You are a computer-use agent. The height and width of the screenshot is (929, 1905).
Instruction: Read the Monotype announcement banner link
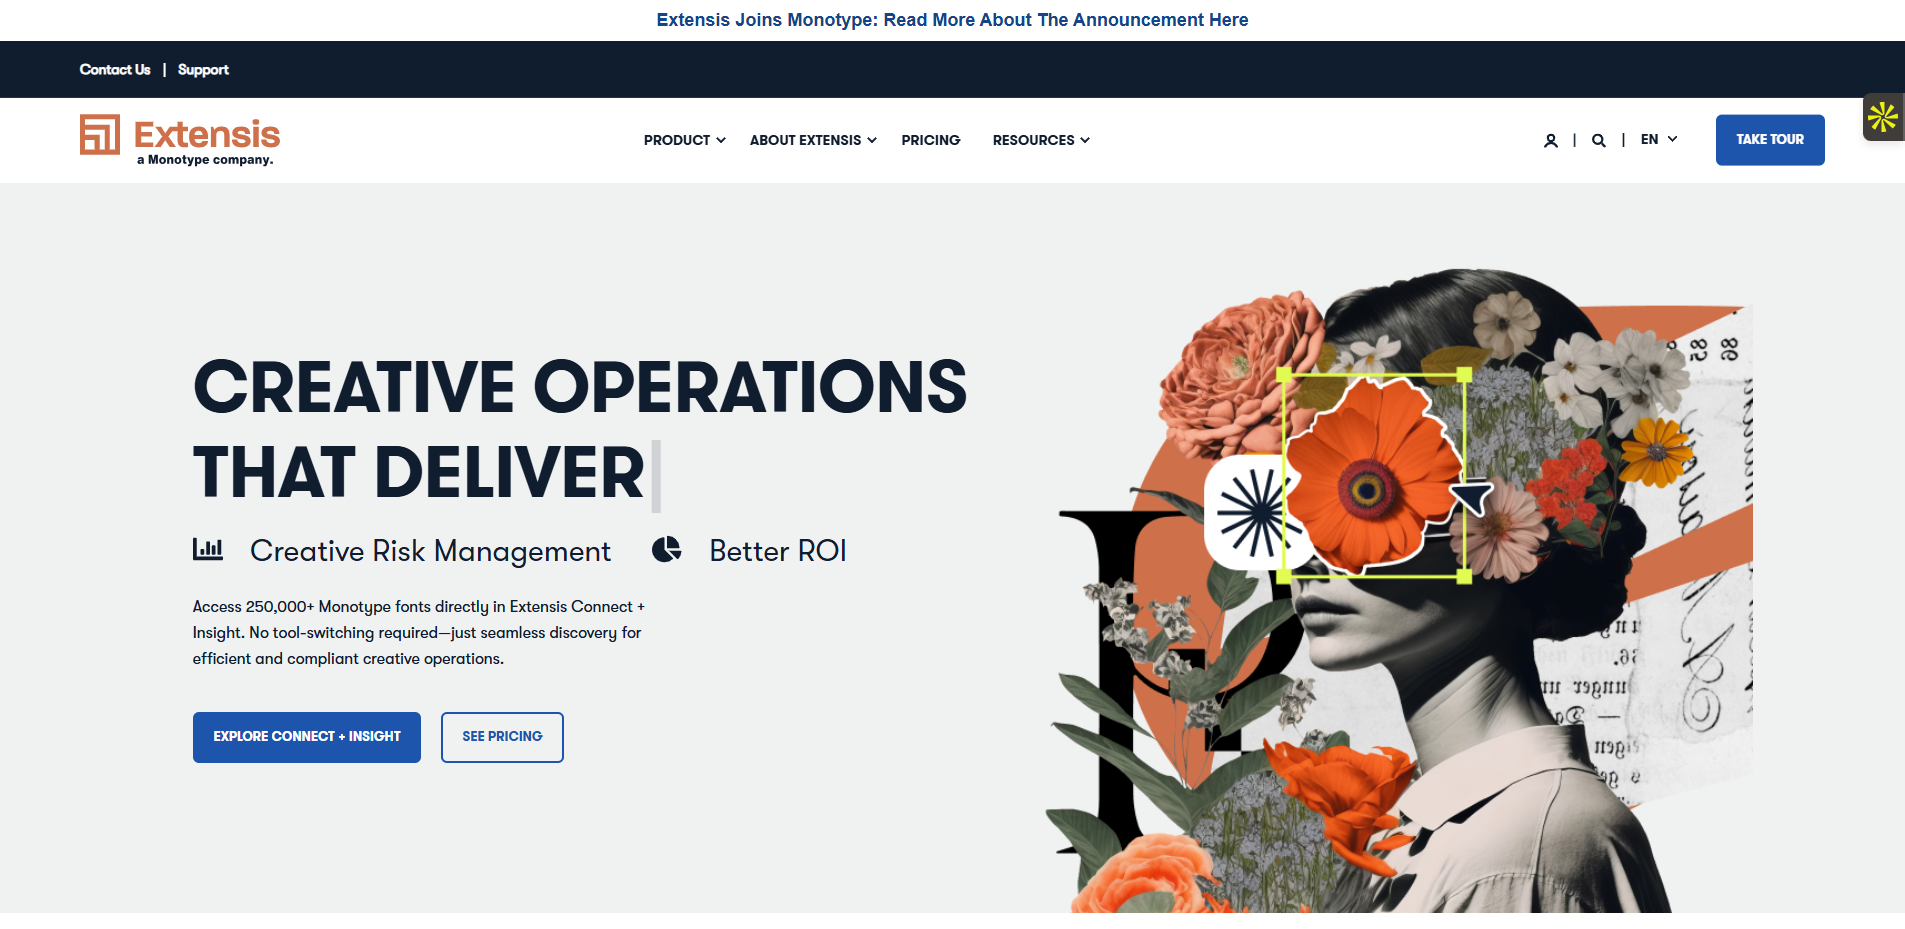952,20
